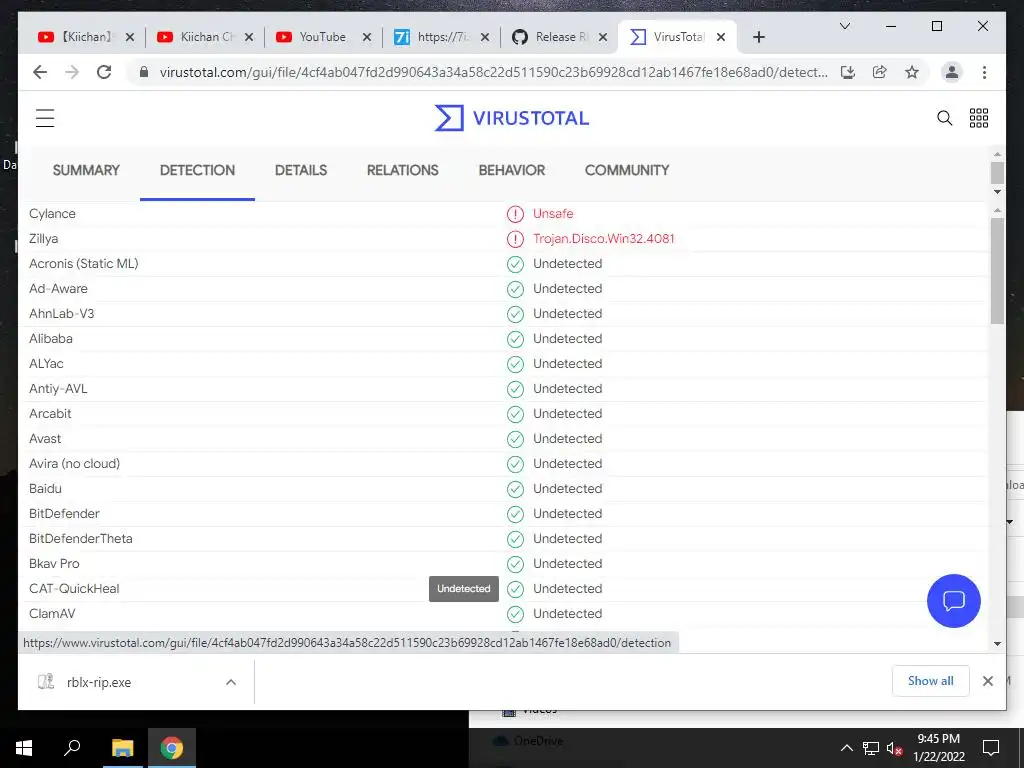This screenshot has height=768, width=1024.
Task: Open the COMMUNITY tab
Action: click(x=627, y=170)
